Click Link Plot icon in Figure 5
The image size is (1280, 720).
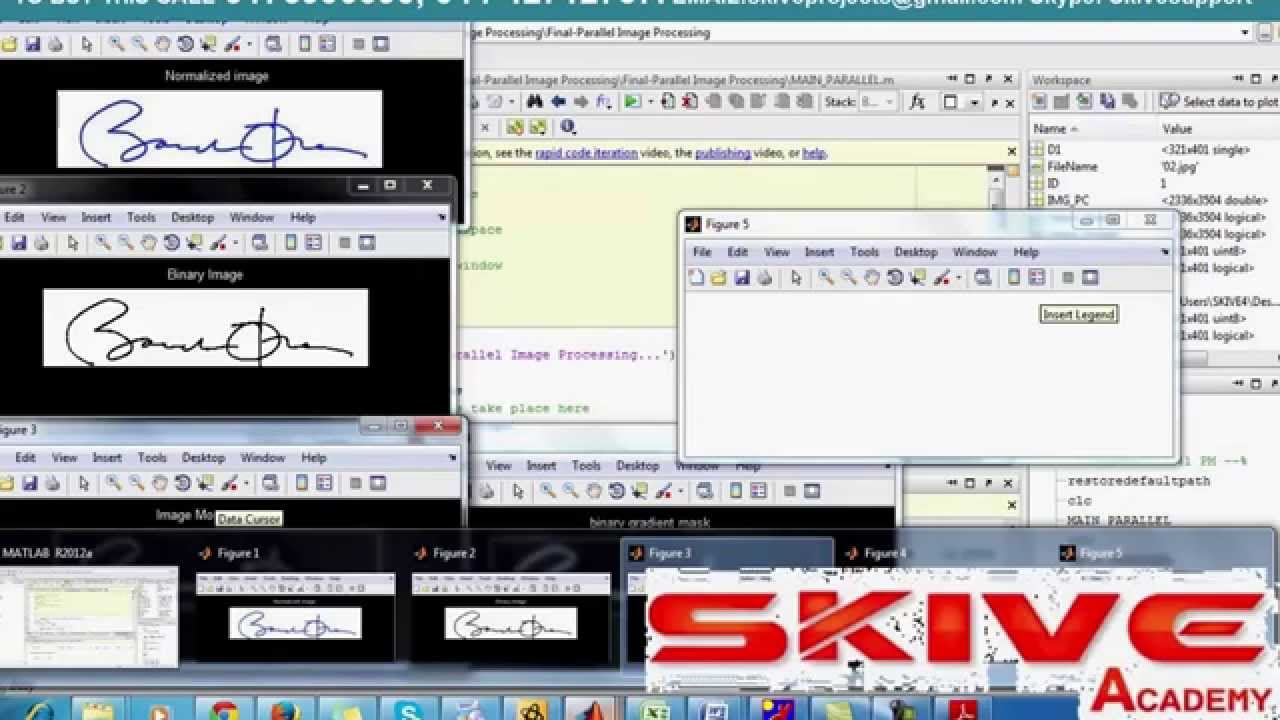click(x=983, y=278)
